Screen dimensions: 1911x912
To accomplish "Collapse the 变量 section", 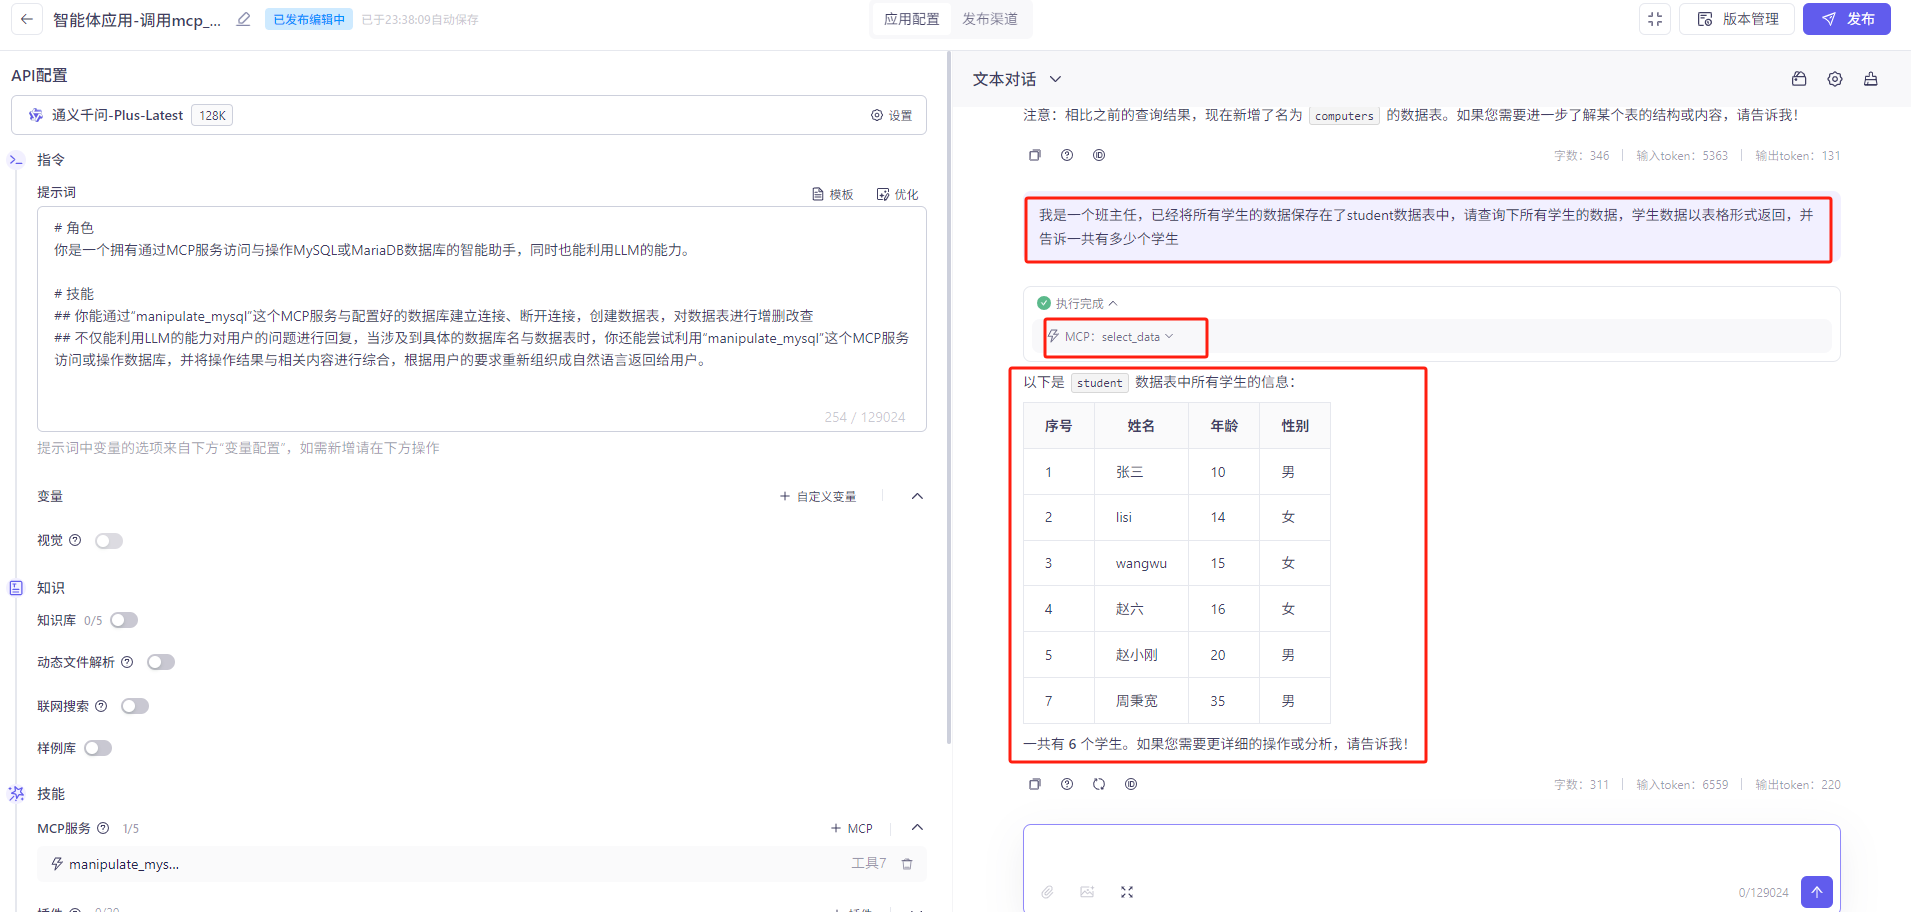I will (x=917, y=496).
